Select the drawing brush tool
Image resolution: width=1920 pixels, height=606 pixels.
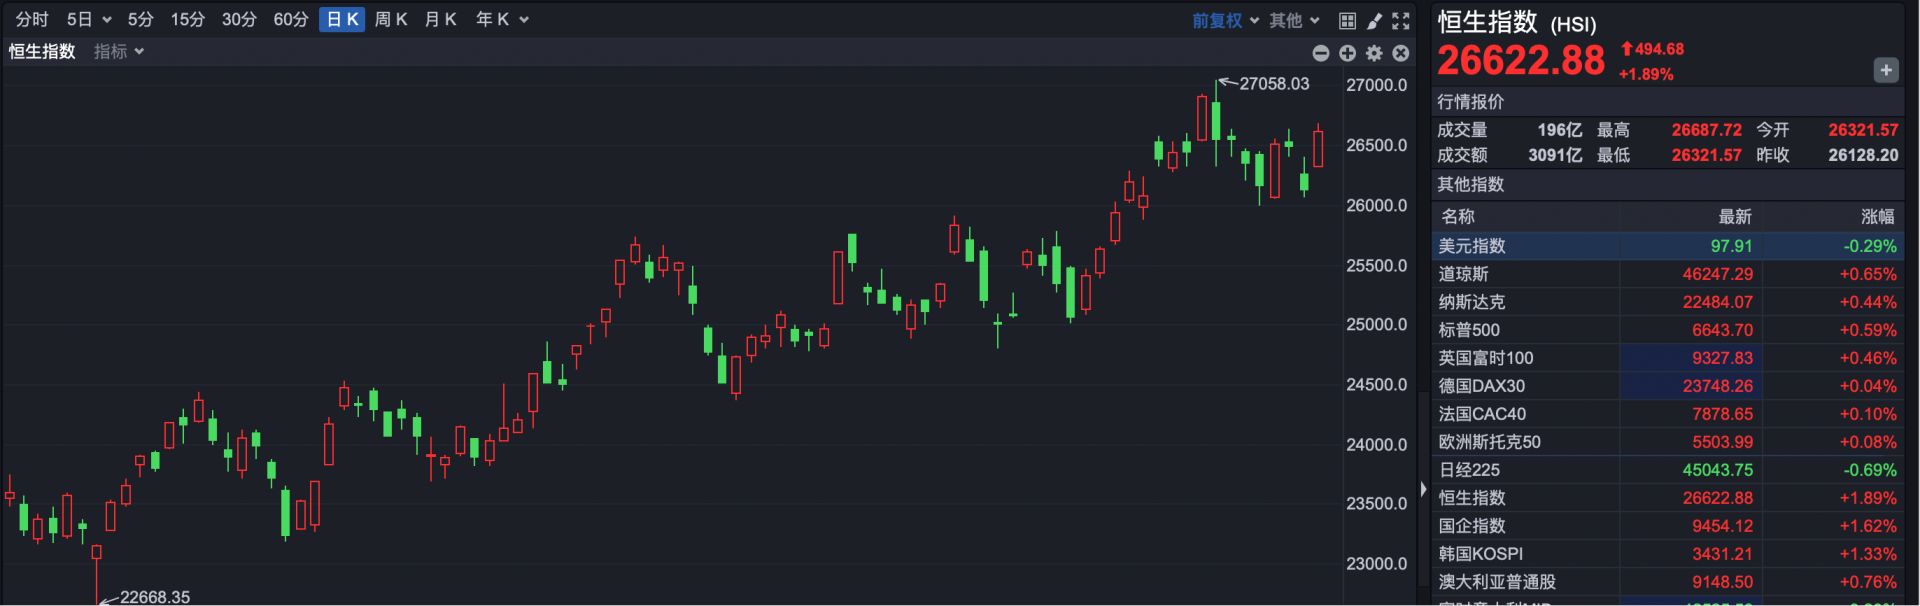[x=1374, y=20]
